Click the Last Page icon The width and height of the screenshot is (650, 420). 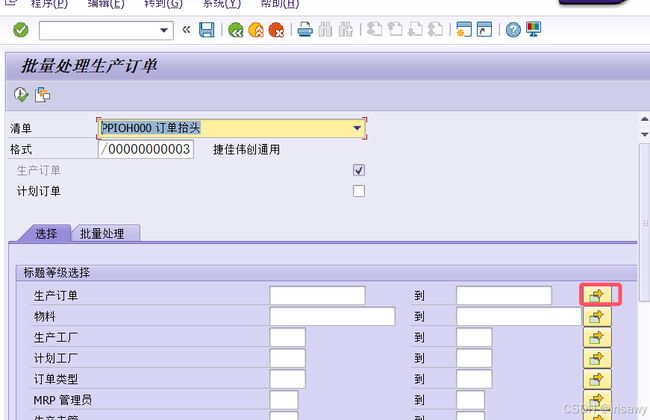(x=435, y=30)
